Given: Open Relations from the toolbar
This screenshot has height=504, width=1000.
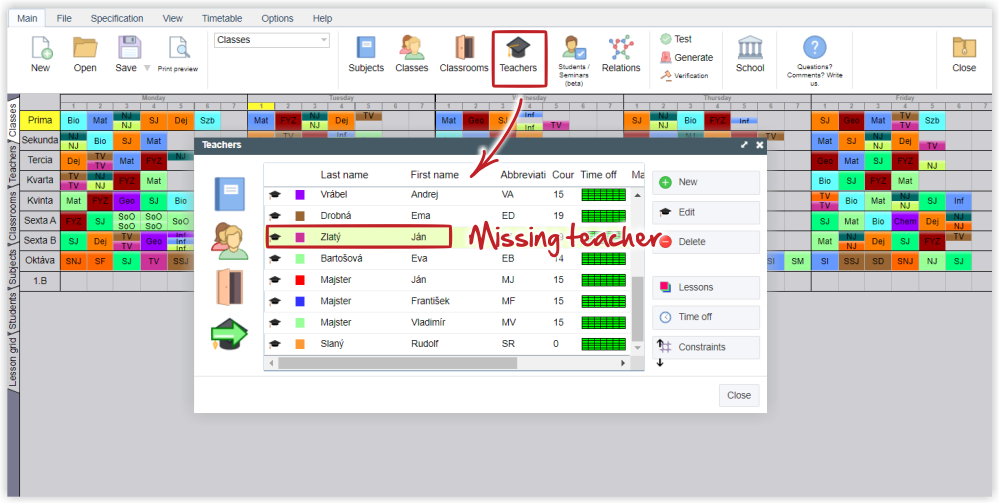Looking at the screenshot, I should 621,55.
